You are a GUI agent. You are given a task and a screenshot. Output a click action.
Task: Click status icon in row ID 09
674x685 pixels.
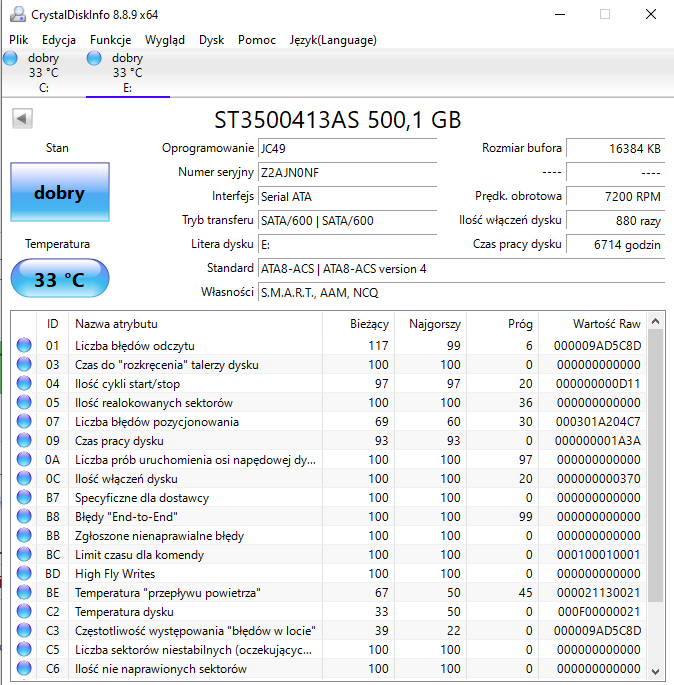tap(24, 440)
